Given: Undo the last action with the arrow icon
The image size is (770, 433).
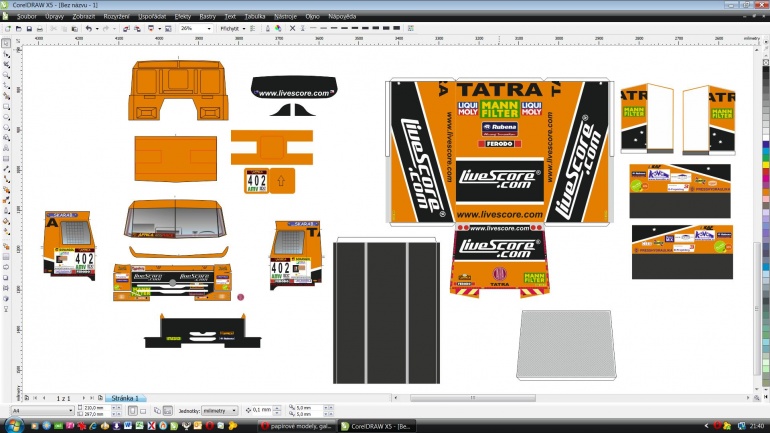Looking at the screenshot, I should click(88, 28).
